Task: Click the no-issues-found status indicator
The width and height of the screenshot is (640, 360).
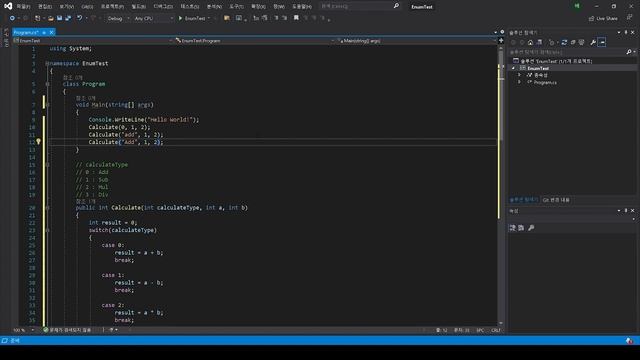Action: click(67, 330)
